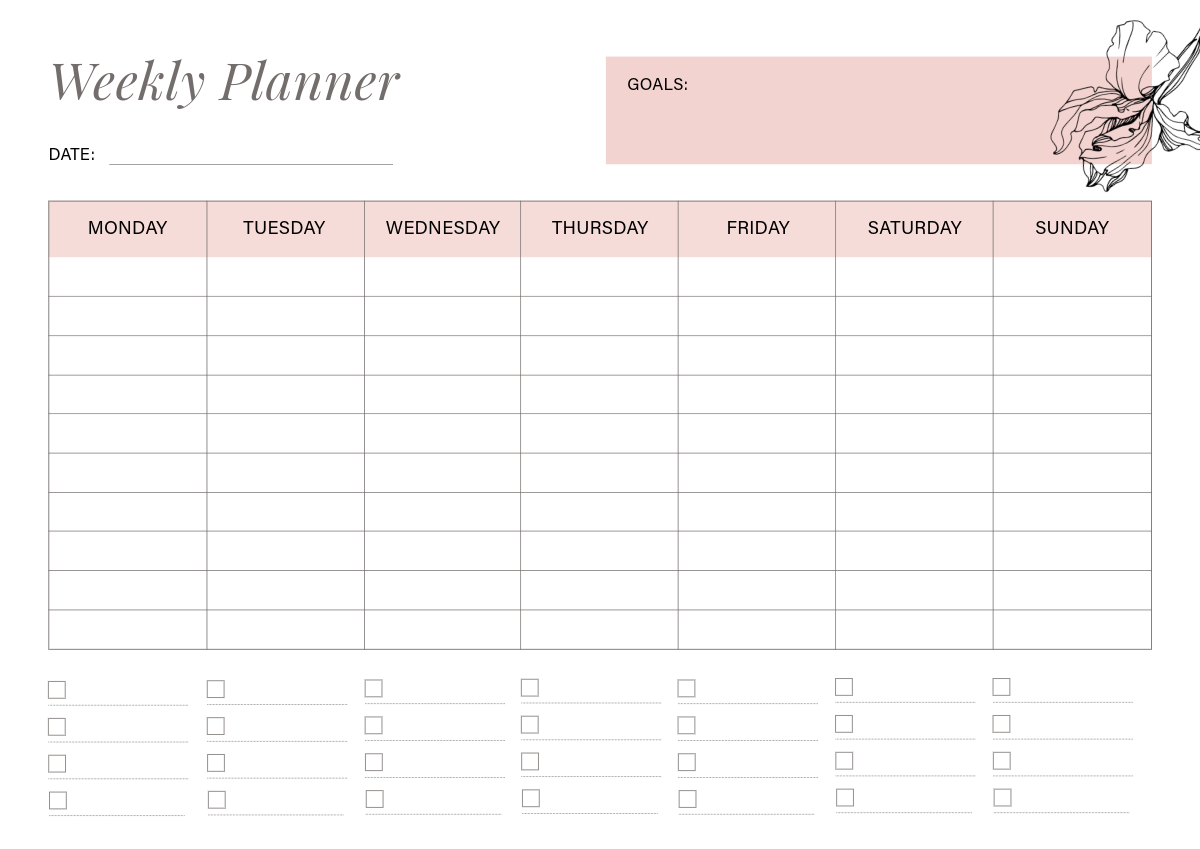Image resolution: width=1200 pixels, height=849 pixels.
Task: Select the WEDNESDAY column header
Action: click(x=442, y=228)
